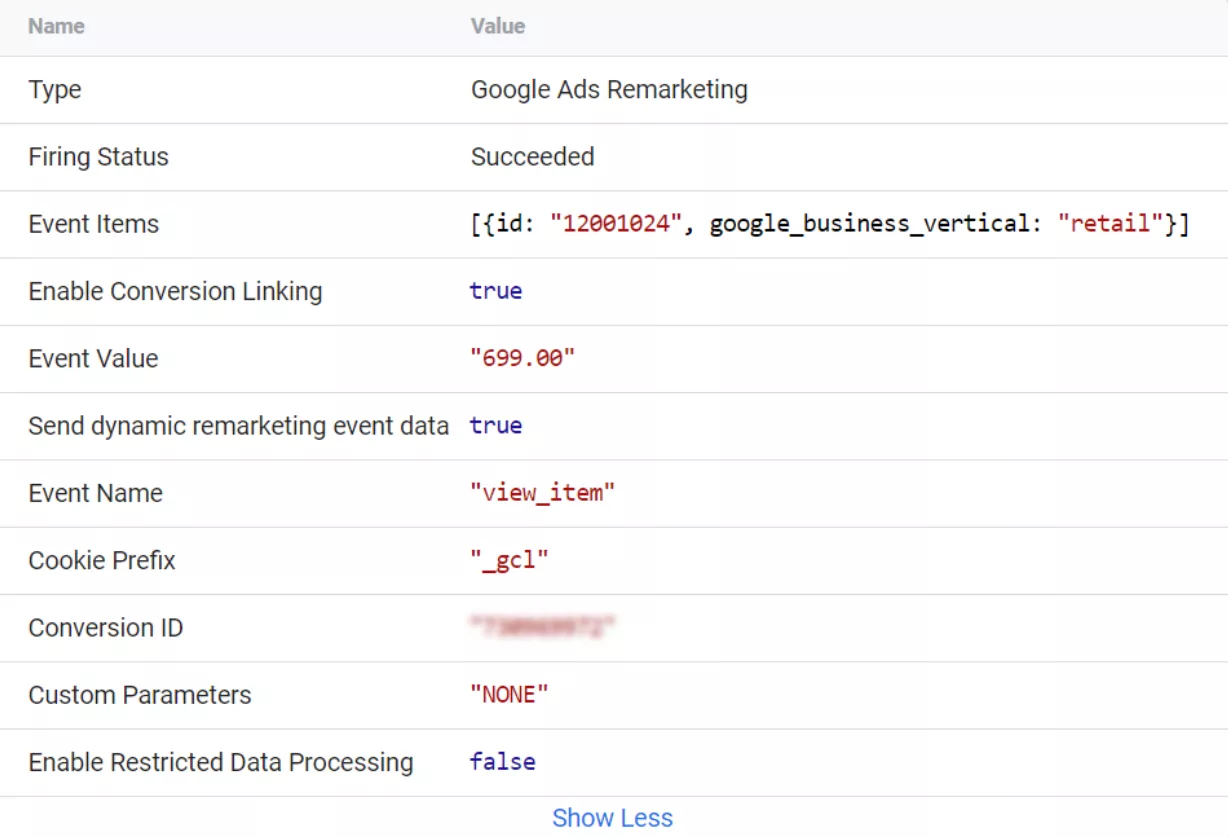This screenshot has height=837, width=1228.
Task: Click the Event Name label
Action: 95,493
